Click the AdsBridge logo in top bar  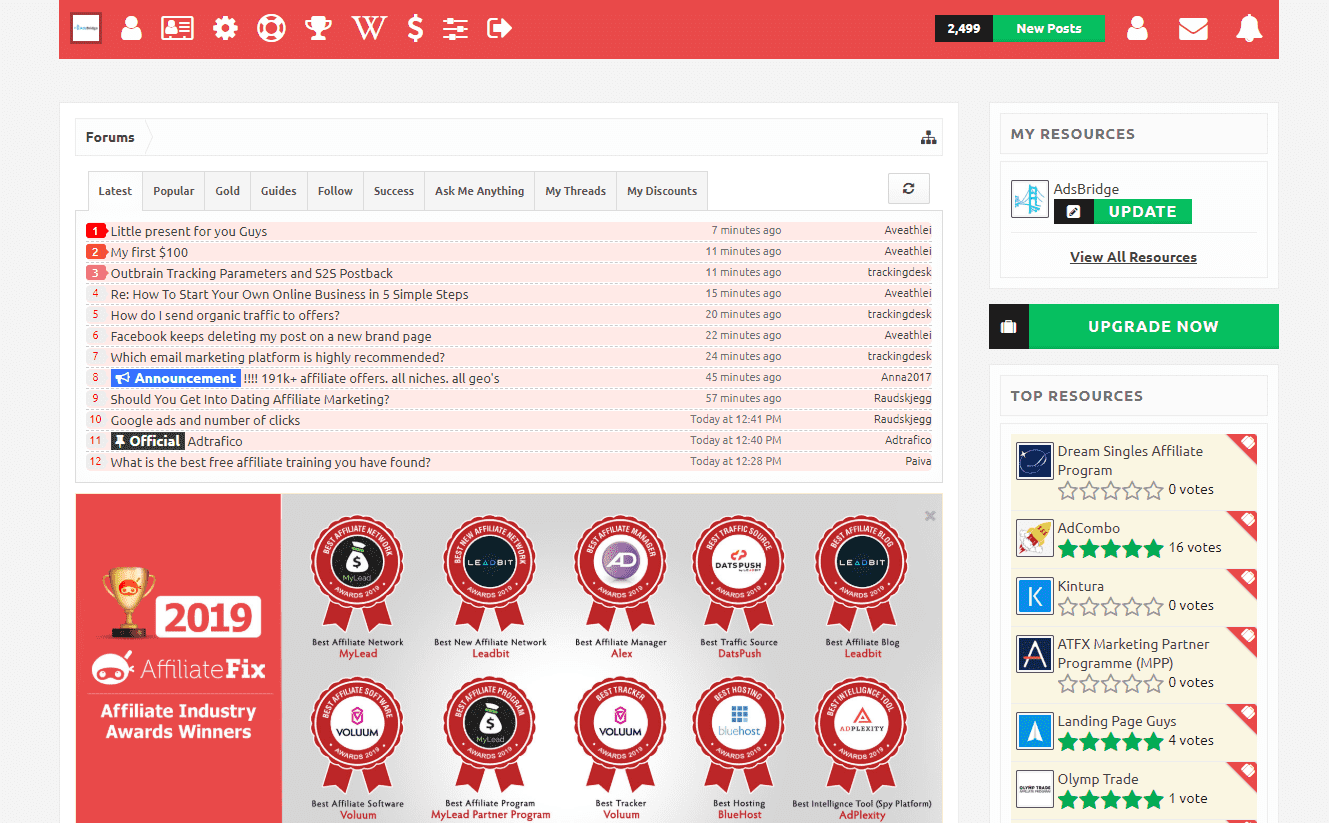[86, 28]
